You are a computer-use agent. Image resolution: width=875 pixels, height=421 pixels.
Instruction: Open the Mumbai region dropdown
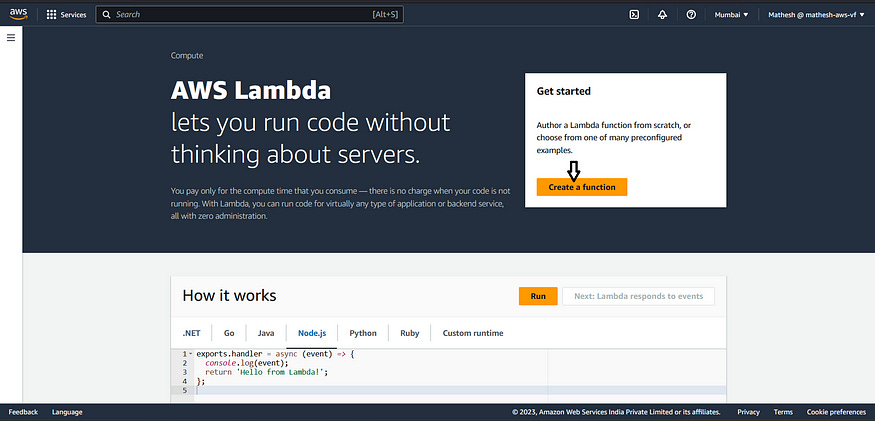tap(731, 15)
